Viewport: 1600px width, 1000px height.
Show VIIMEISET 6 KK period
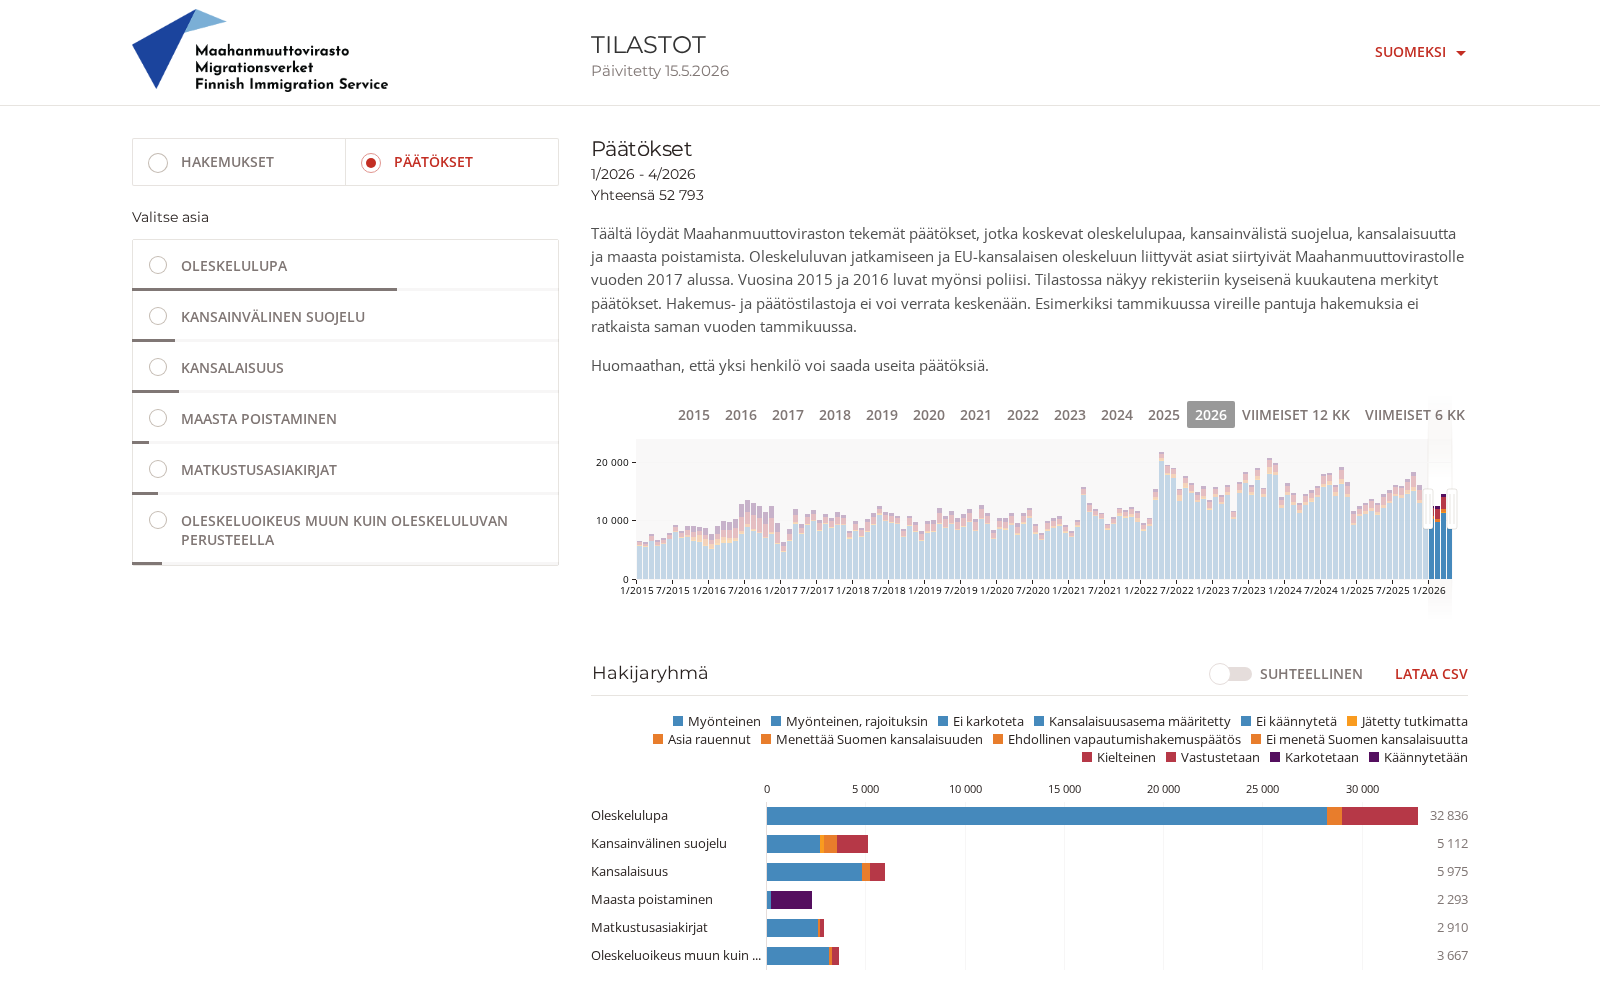(1414, 415)
